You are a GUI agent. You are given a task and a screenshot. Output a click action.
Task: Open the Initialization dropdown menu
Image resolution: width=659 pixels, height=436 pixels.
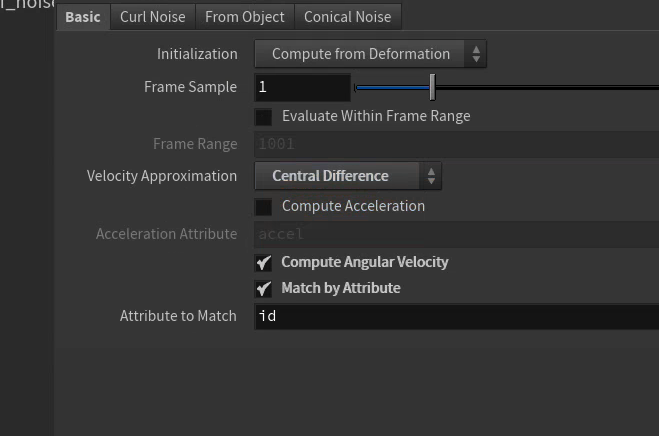(370, 54)
